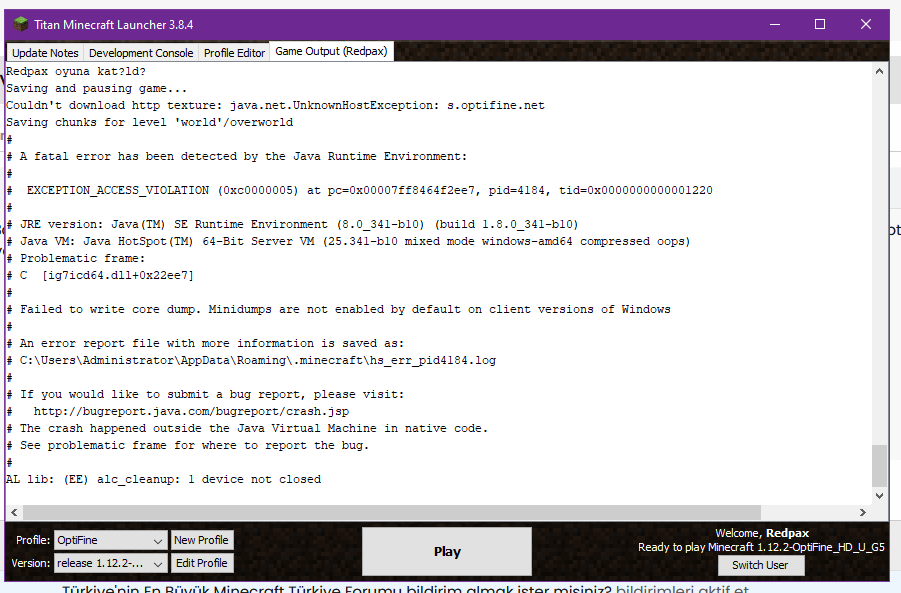Open the Profile Editor tab
Image resolution: width=901 pixels, height=593 pixels.
pos(234,53)
